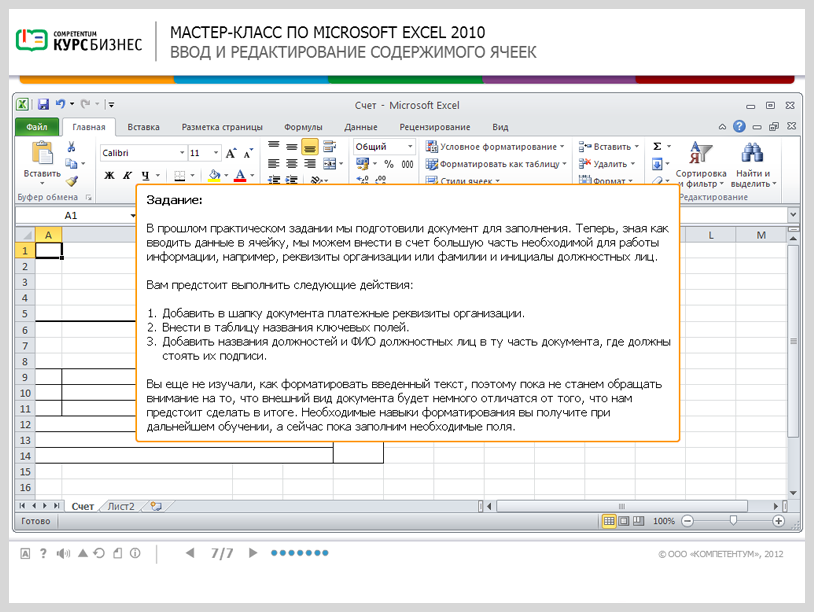Click the course player replay icon
The height and width of the screenshot is (612, 814).
(x=99, y=553)
